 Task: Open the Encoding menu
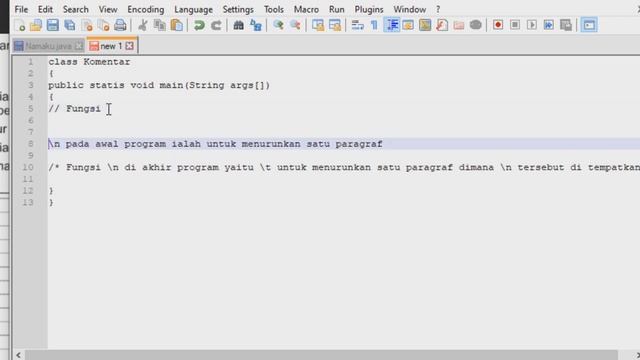coord(146,9)
